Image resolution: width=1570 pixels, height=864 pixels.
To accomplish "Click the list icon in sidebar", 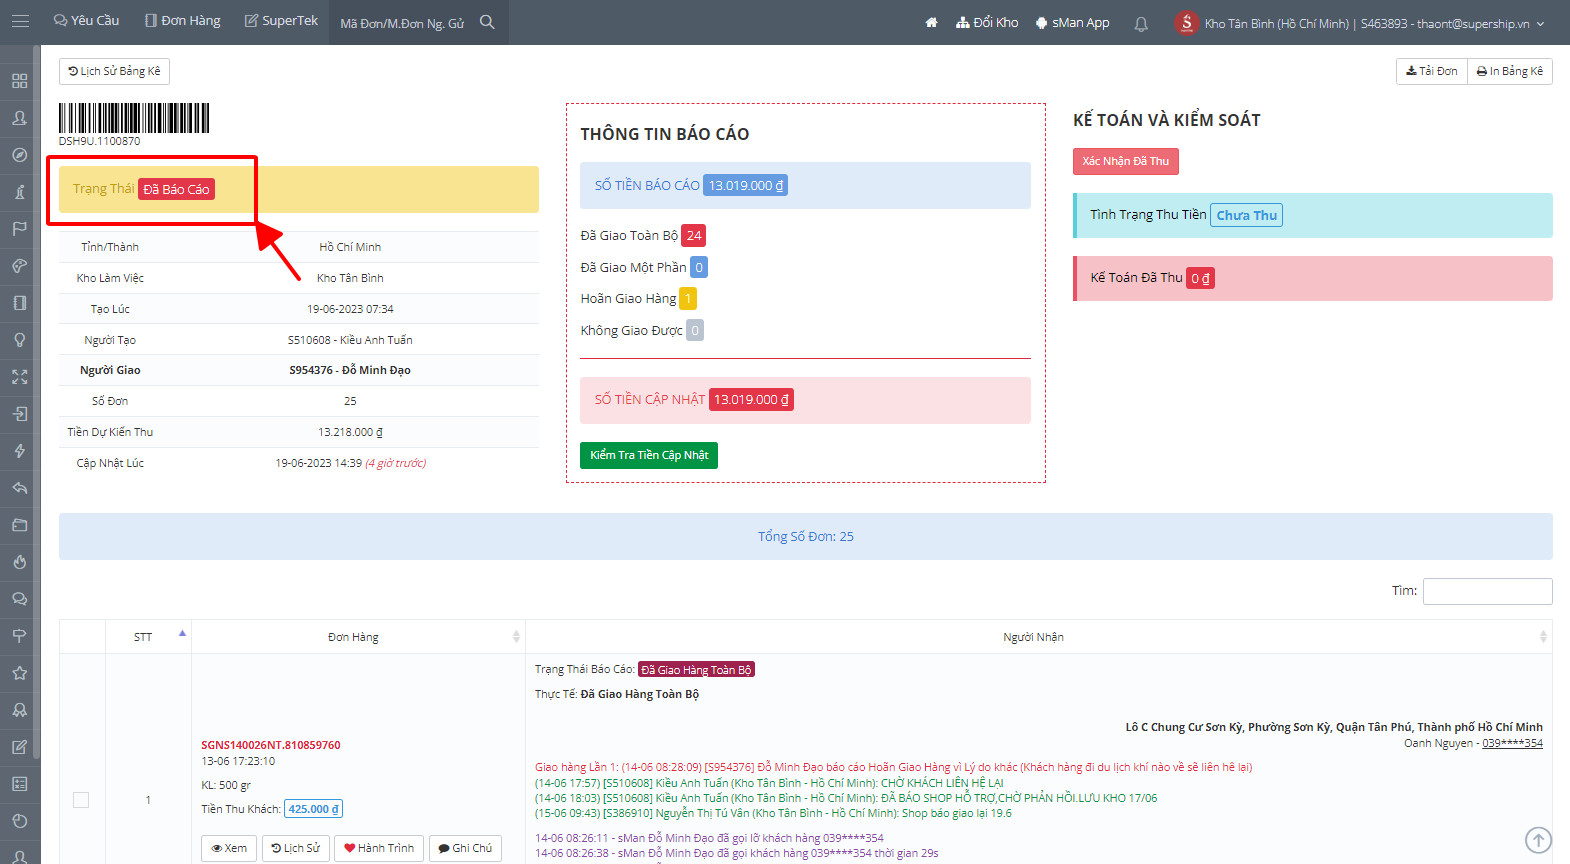I will (x=19, y=784).
